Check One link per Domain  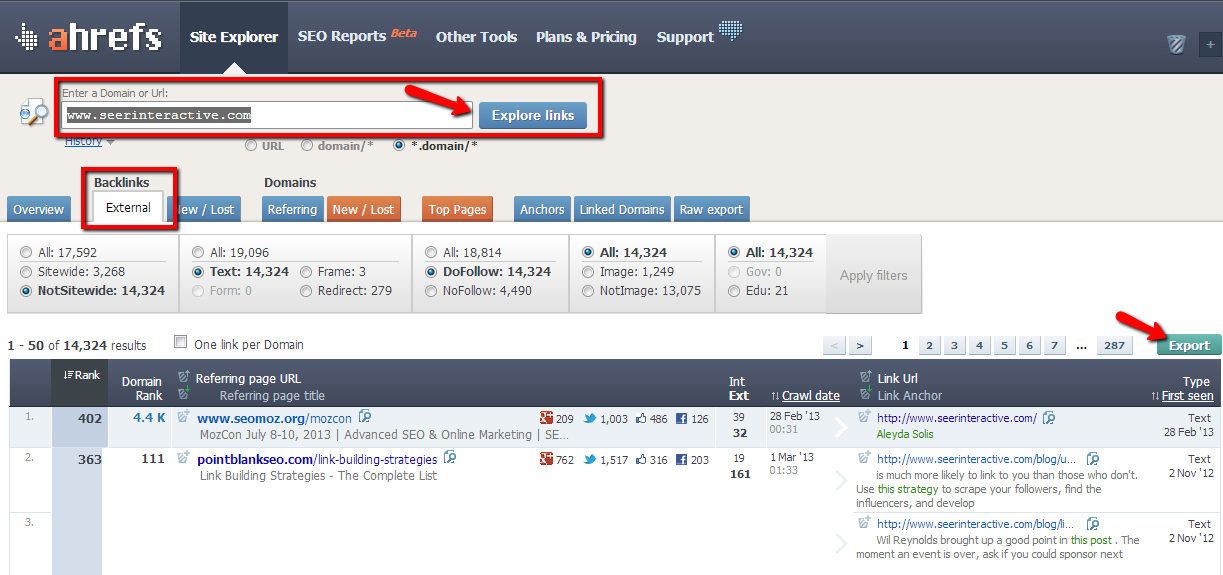[181, 343]
